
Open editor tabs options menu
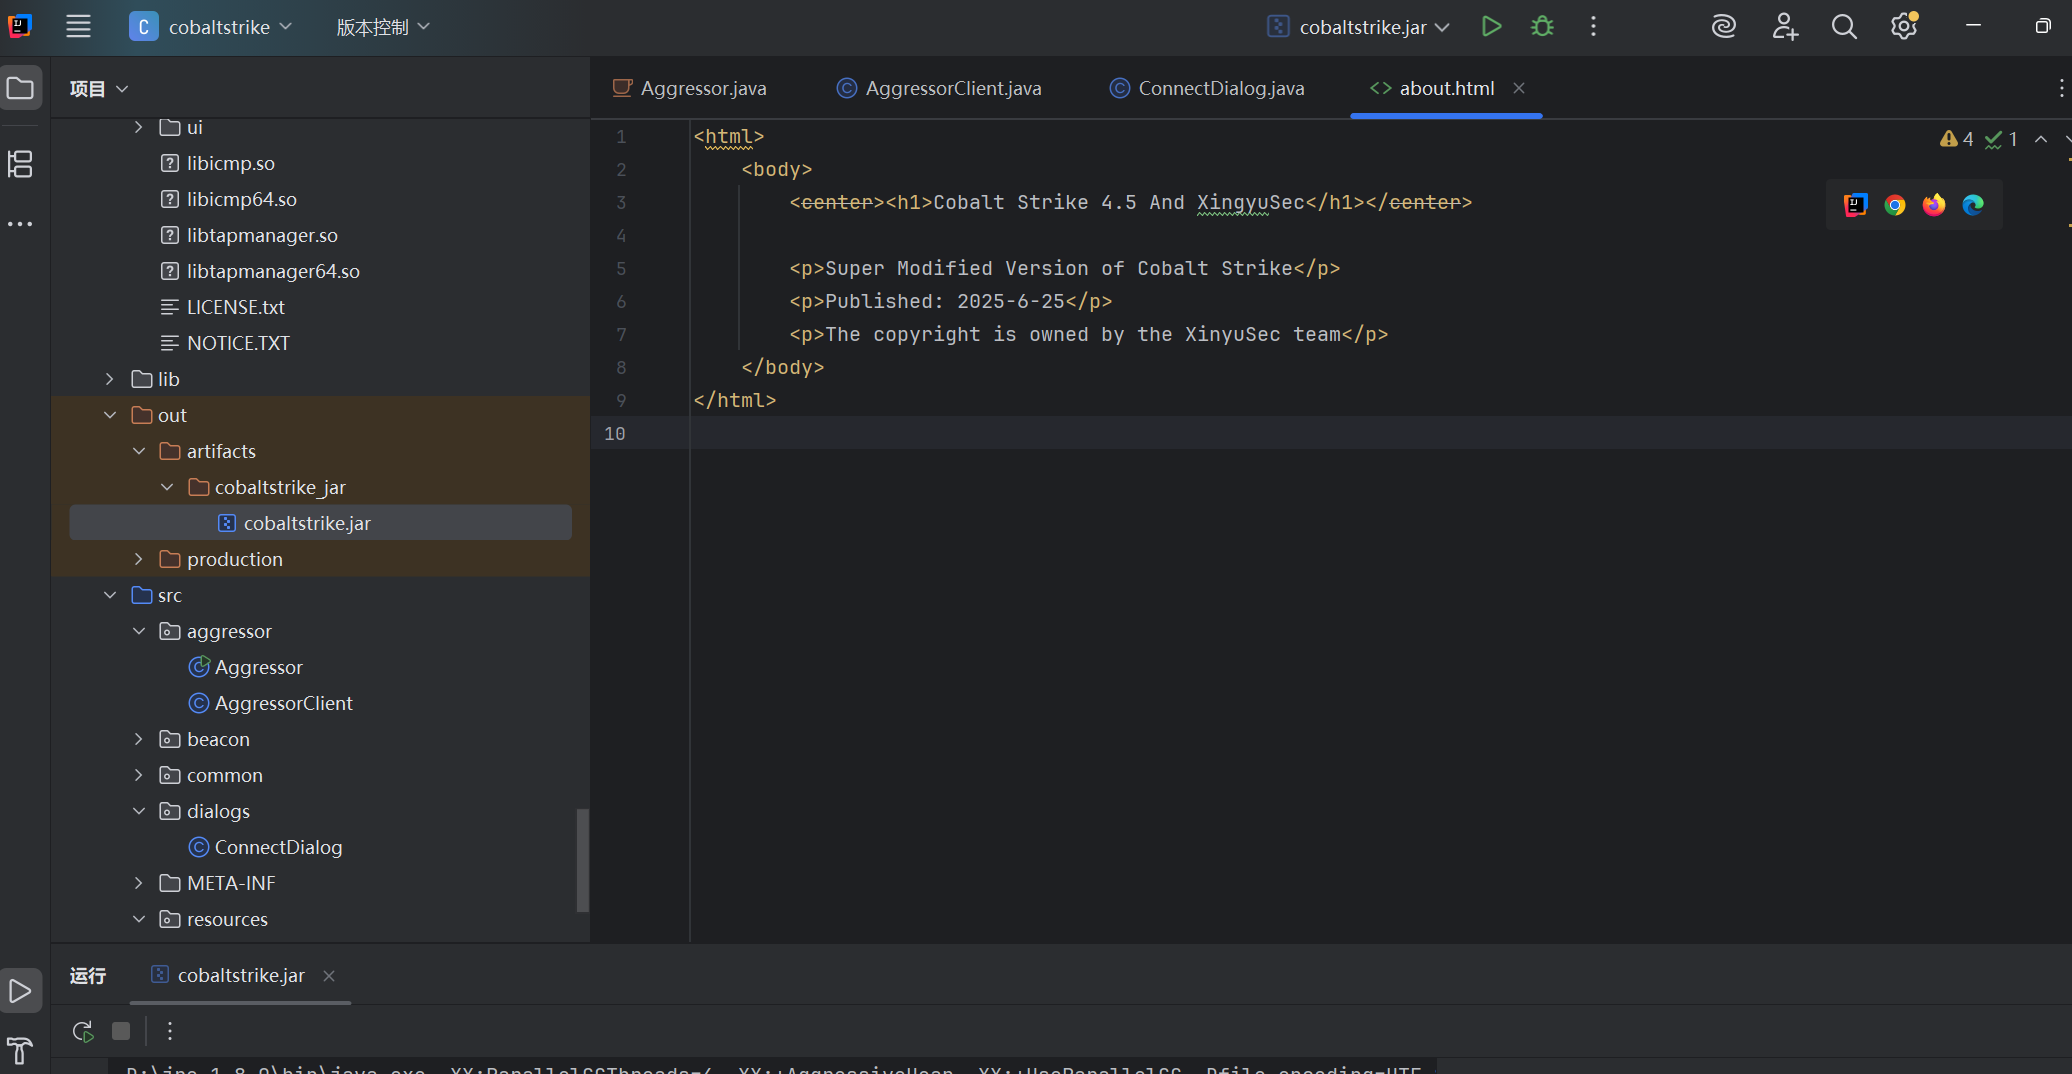[x=2061, y=88]
